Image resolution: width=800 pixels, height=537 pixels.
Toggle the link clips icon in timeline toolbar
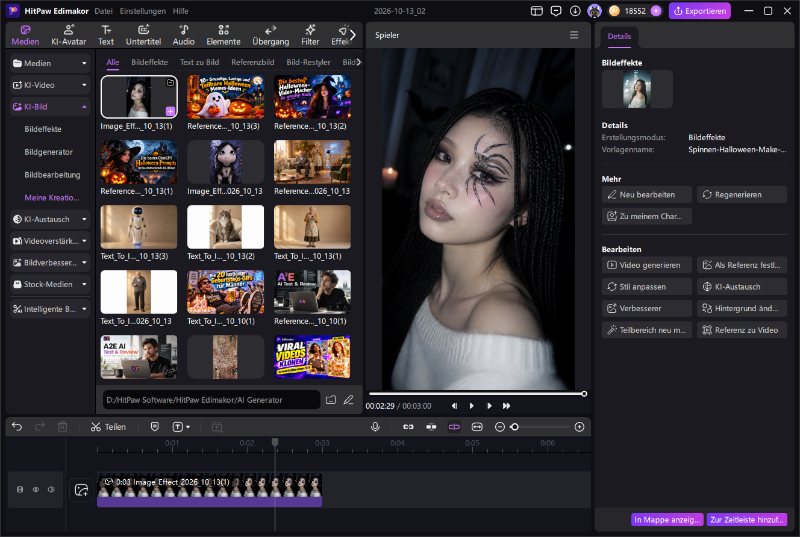pyautogui.click(x=408, y=427)
